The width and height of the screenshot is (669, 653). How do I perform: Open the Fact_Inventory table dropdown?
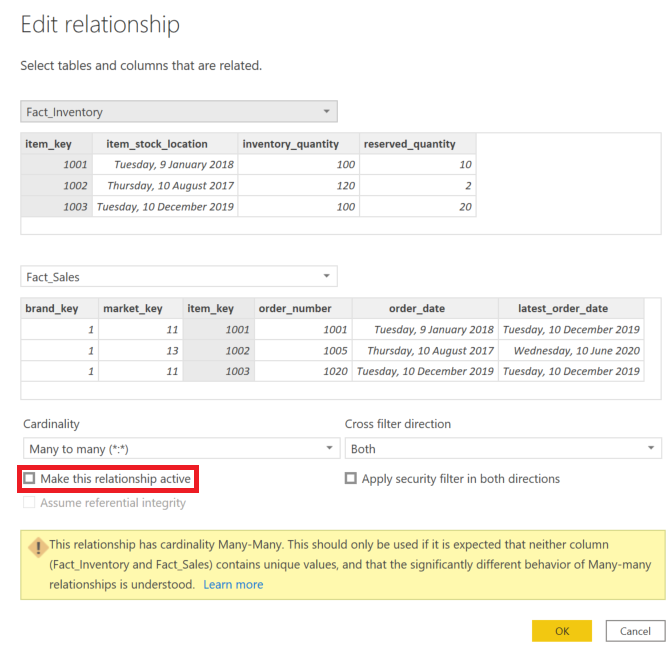tap(179, 112)
